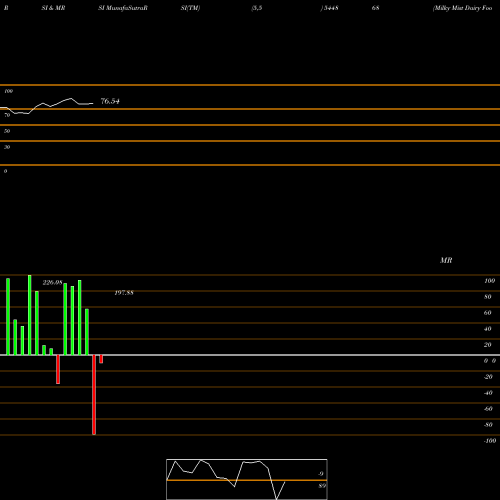
Task: Click the RSI panel's 30 axis label
Action: pos(7,147)
